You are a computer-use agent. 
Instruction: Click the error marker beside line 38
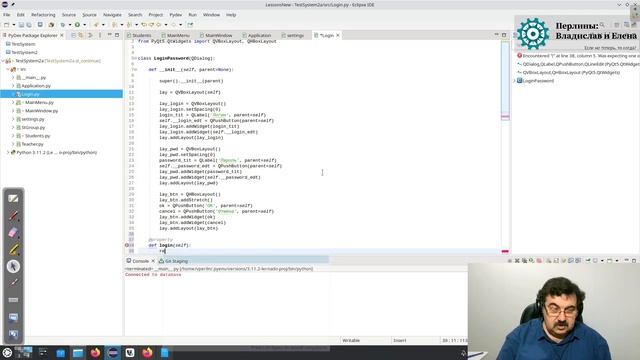127,245
